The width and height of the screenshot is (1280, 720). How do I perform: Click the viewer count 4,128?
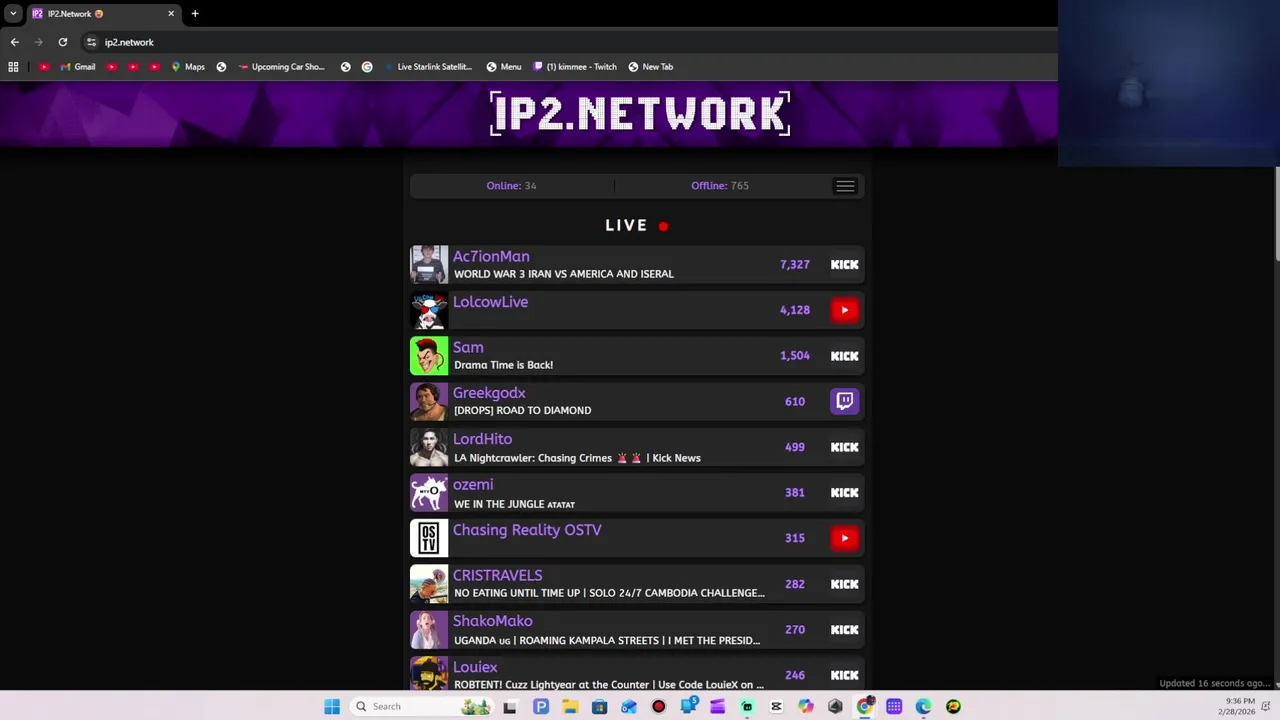pos(795,310)
